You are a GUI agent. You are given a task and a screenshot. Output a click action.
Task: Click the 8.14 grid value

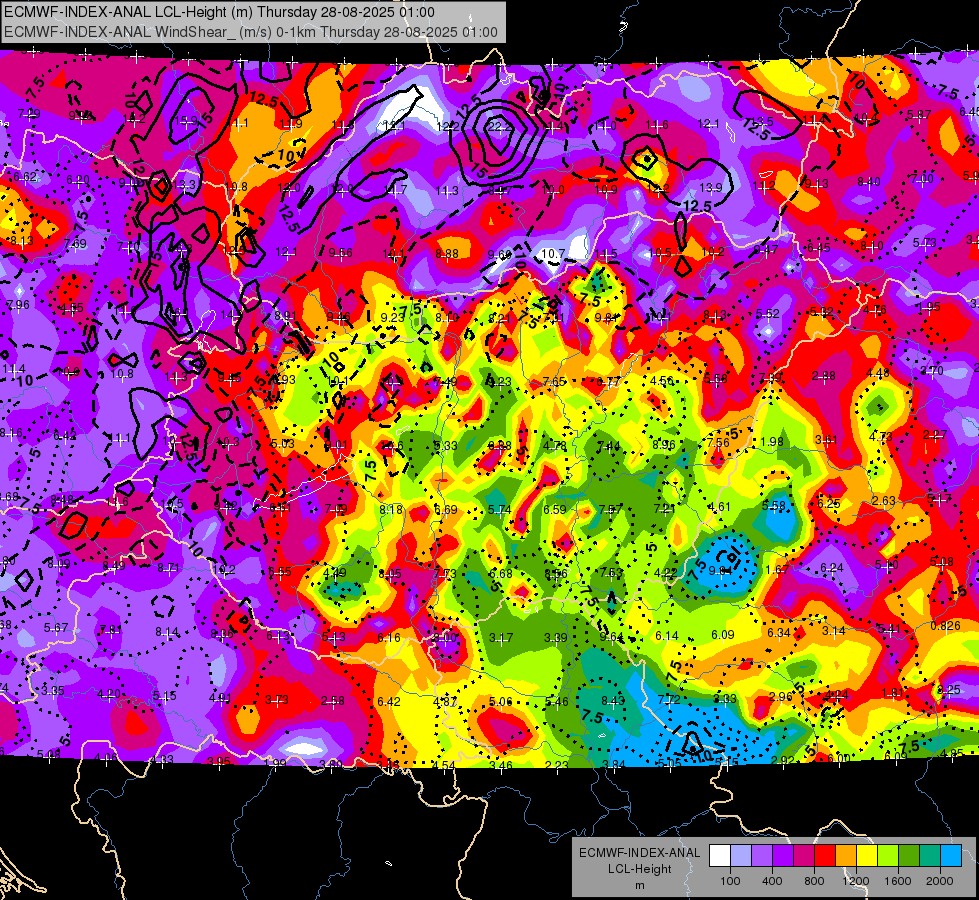[x=167, y=632]
